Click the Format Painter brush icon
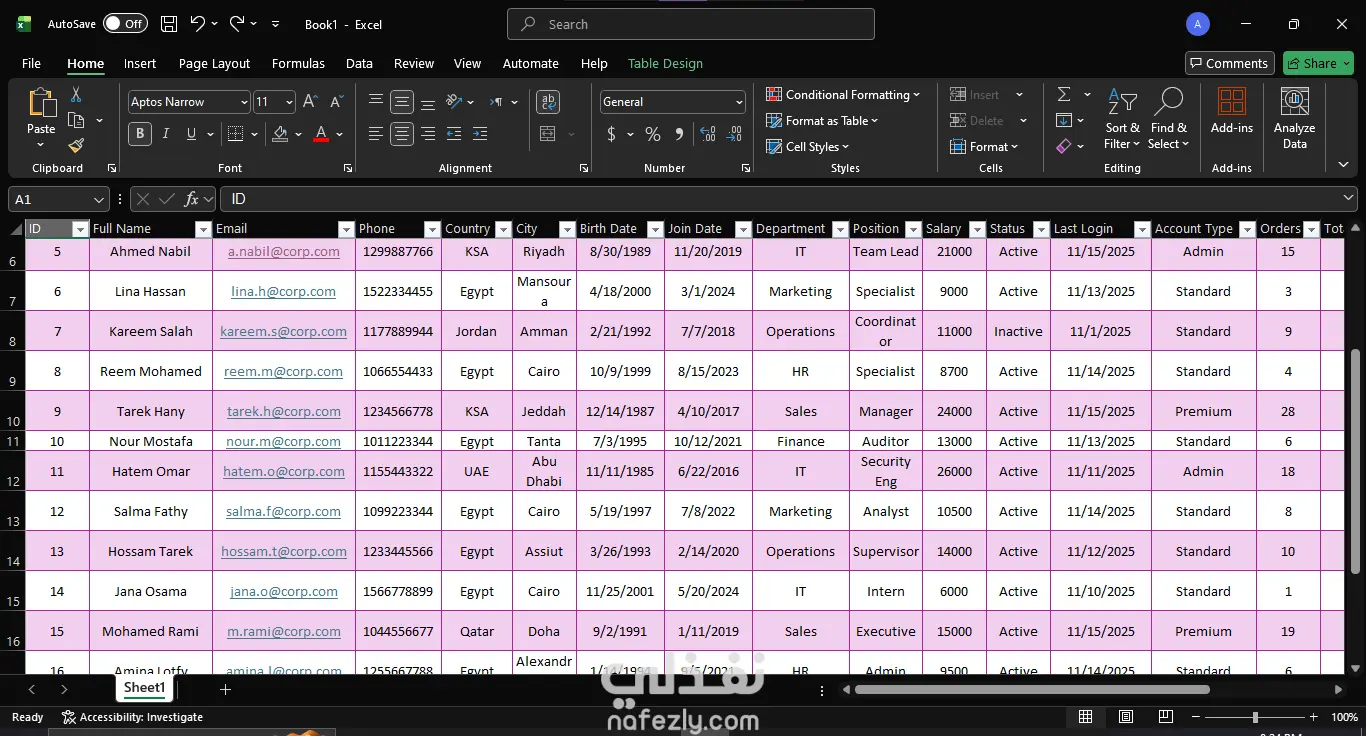This screenshot has height=736, width=1366. click(x=76, y=146)
